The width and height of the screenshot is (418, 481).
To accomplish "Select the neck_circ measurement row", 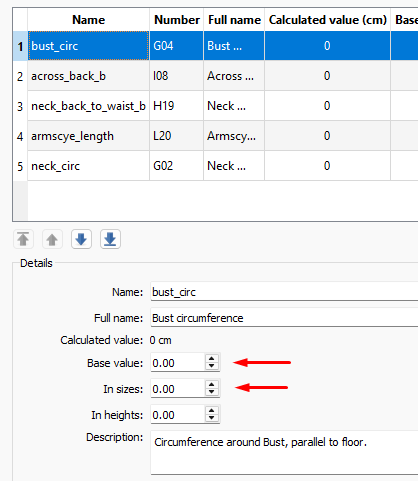I will coord(215,166).
